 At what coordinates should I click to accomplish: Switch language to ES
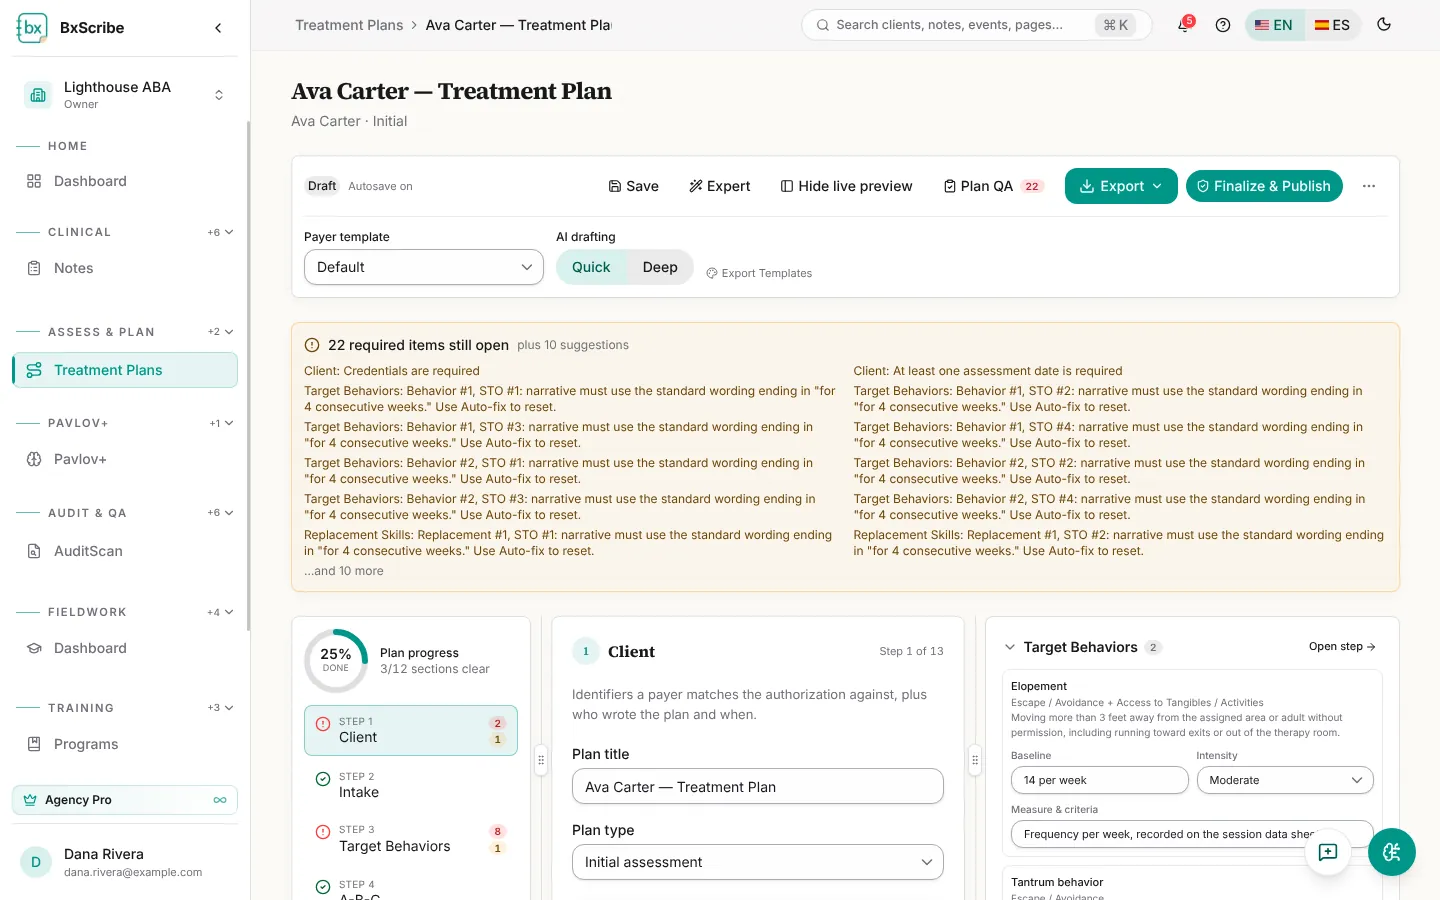[x=1332, y=25]
